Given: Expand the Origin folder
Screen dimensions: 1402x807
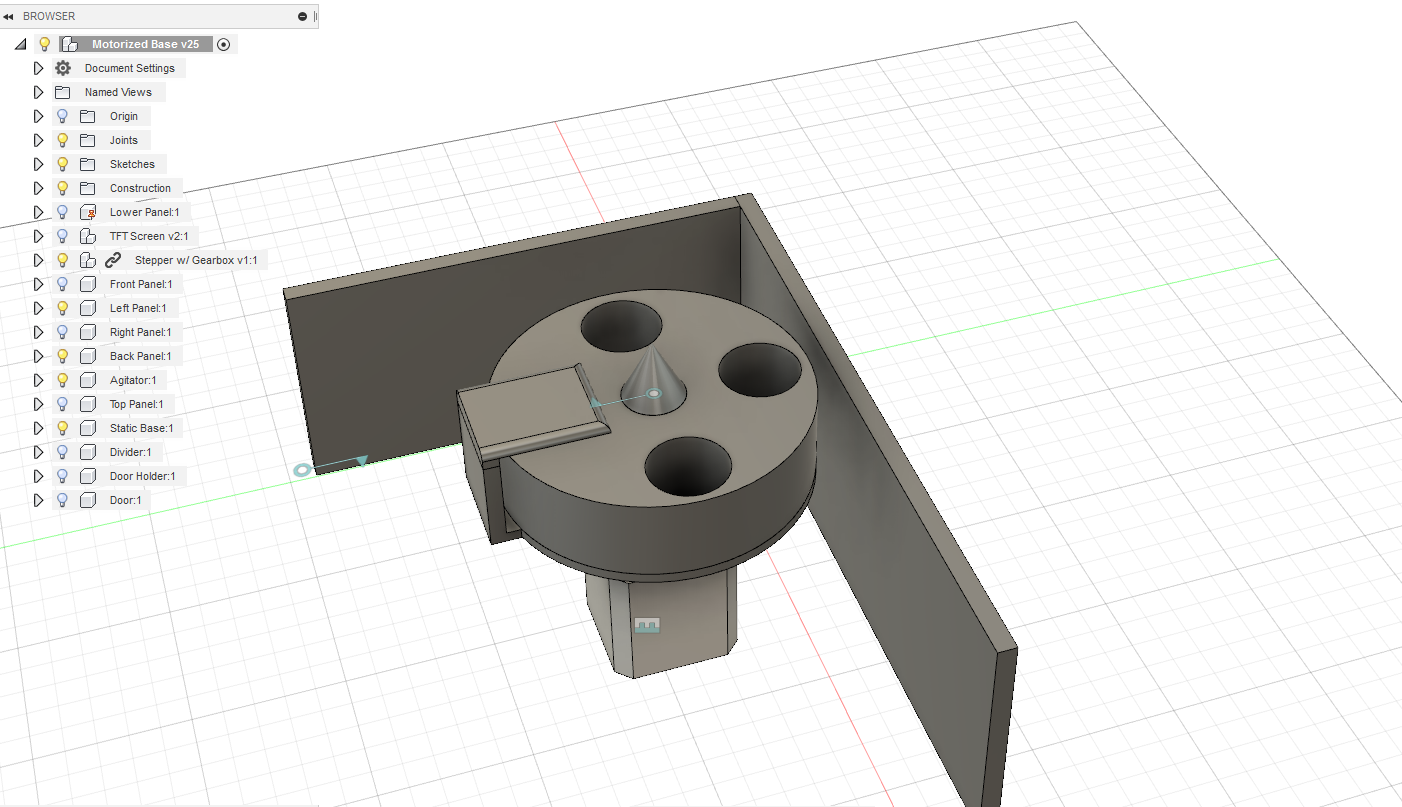Looking at the screenshot, I should coord(38,116).
